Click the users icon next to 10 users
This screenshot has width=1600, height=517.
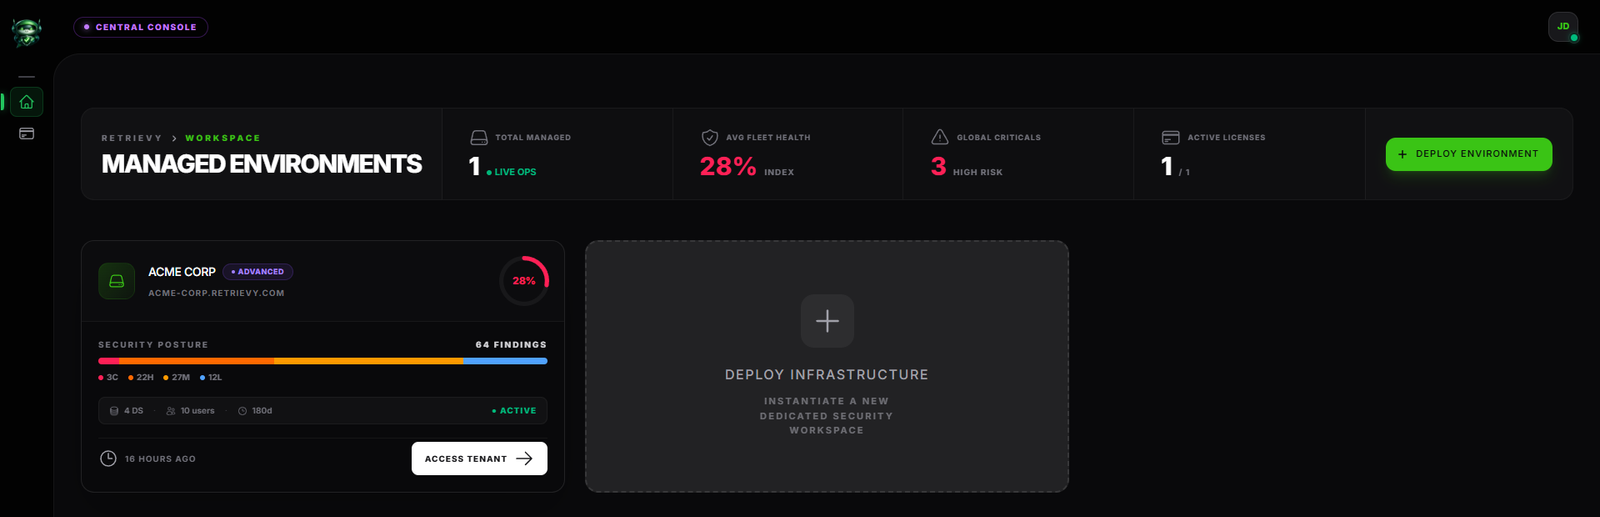coord(171,411)
